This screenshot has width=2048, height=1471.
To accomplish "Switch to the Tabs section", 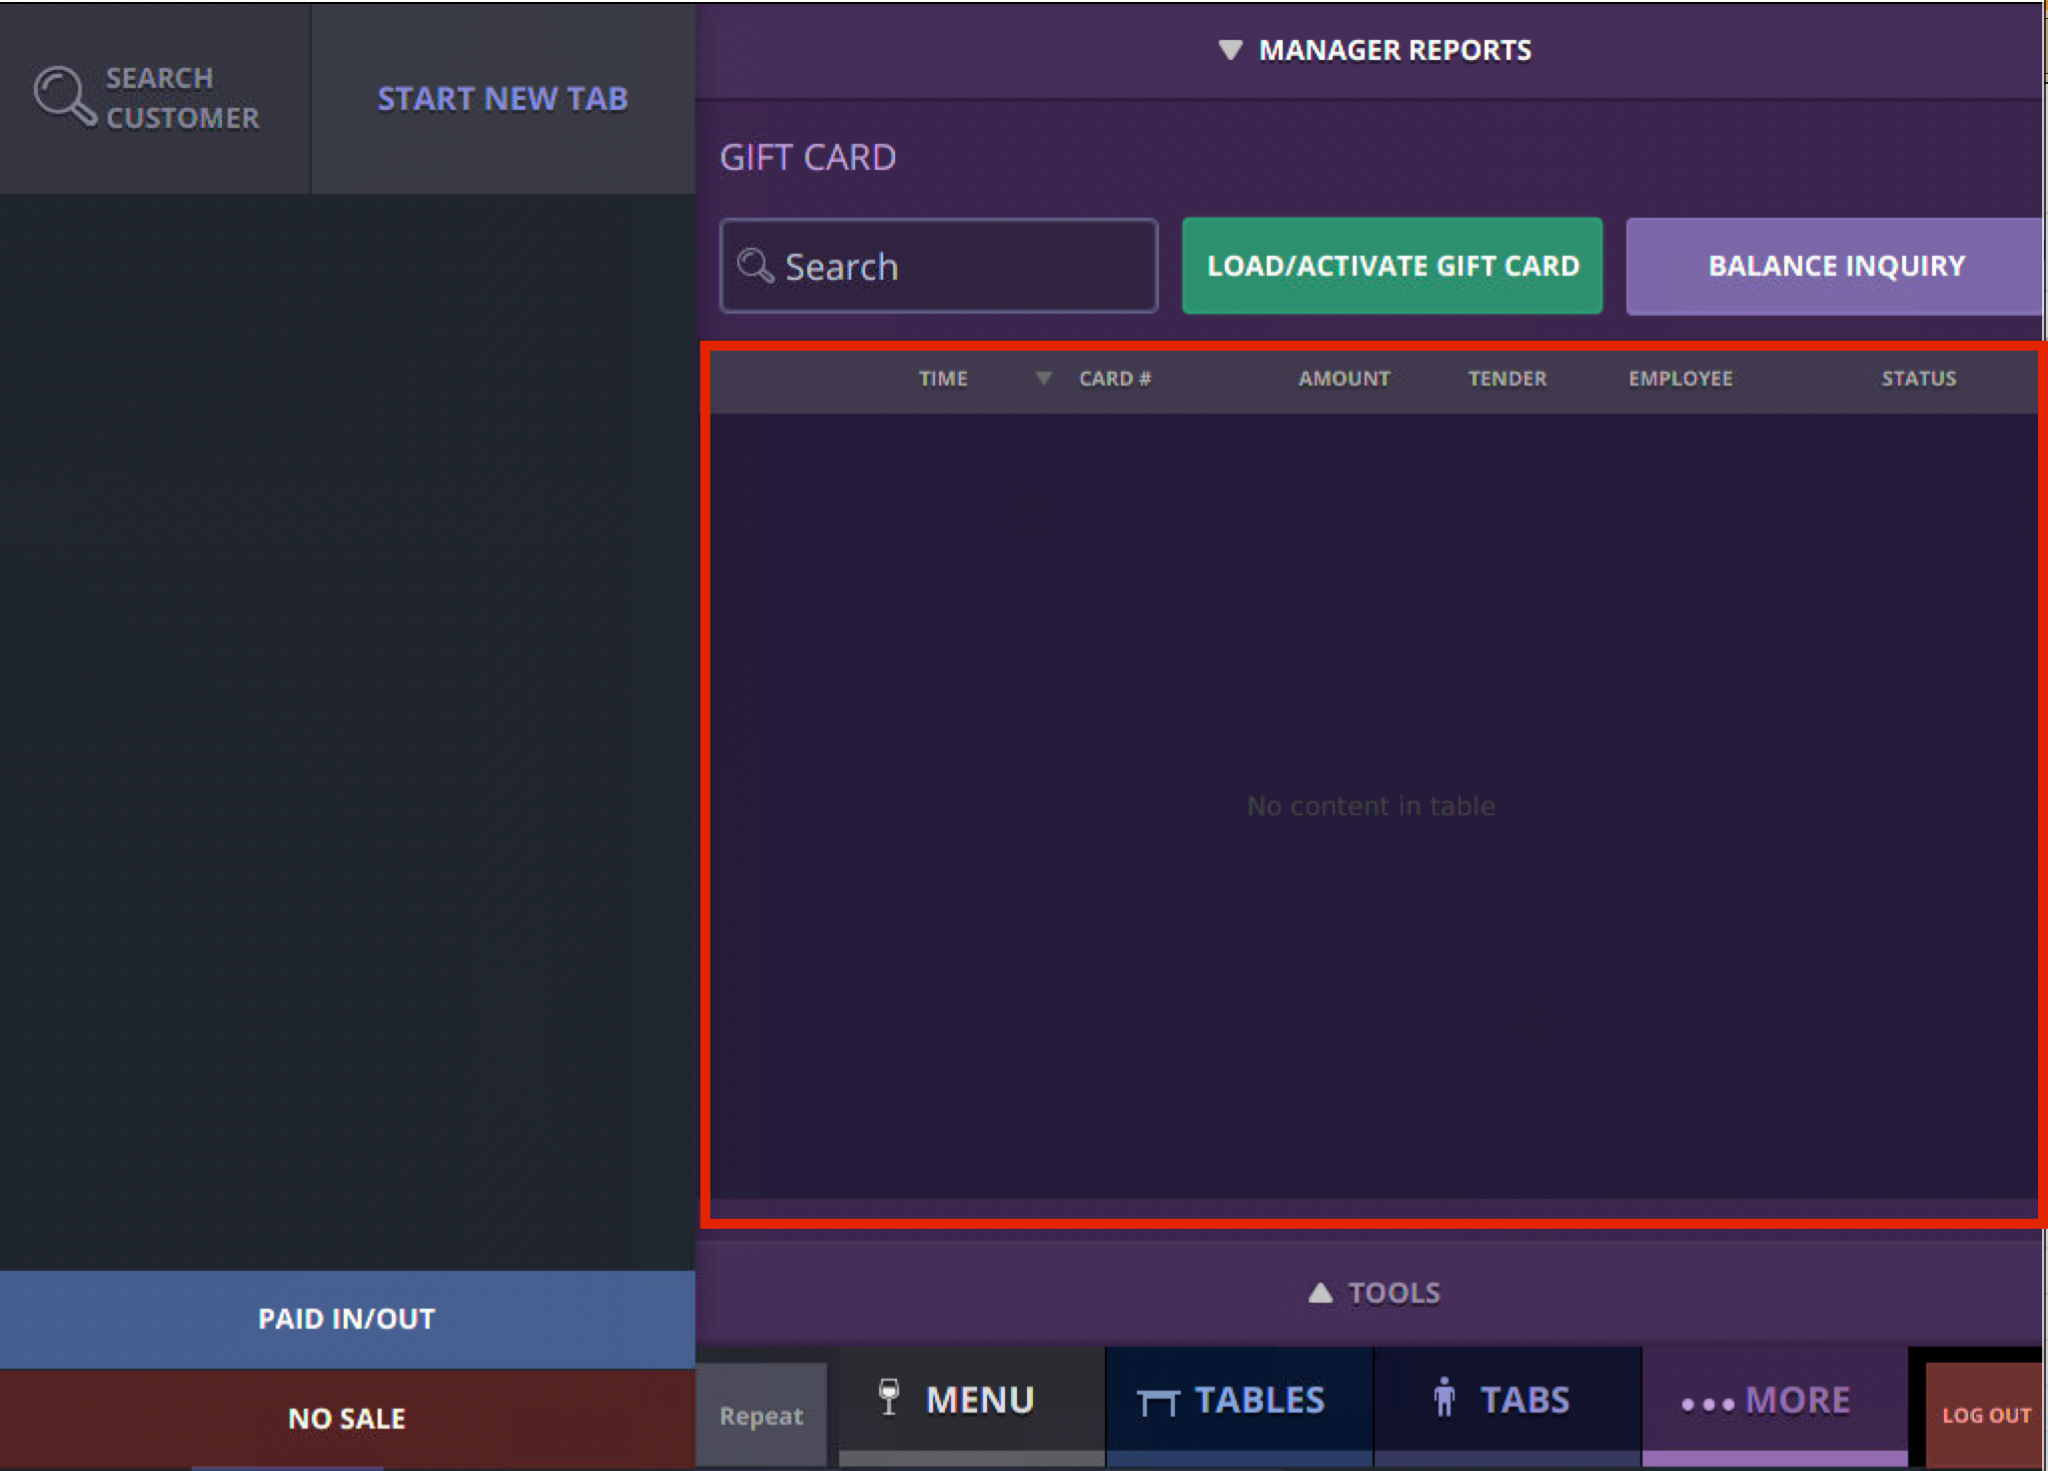I will click(1523, 1400).
